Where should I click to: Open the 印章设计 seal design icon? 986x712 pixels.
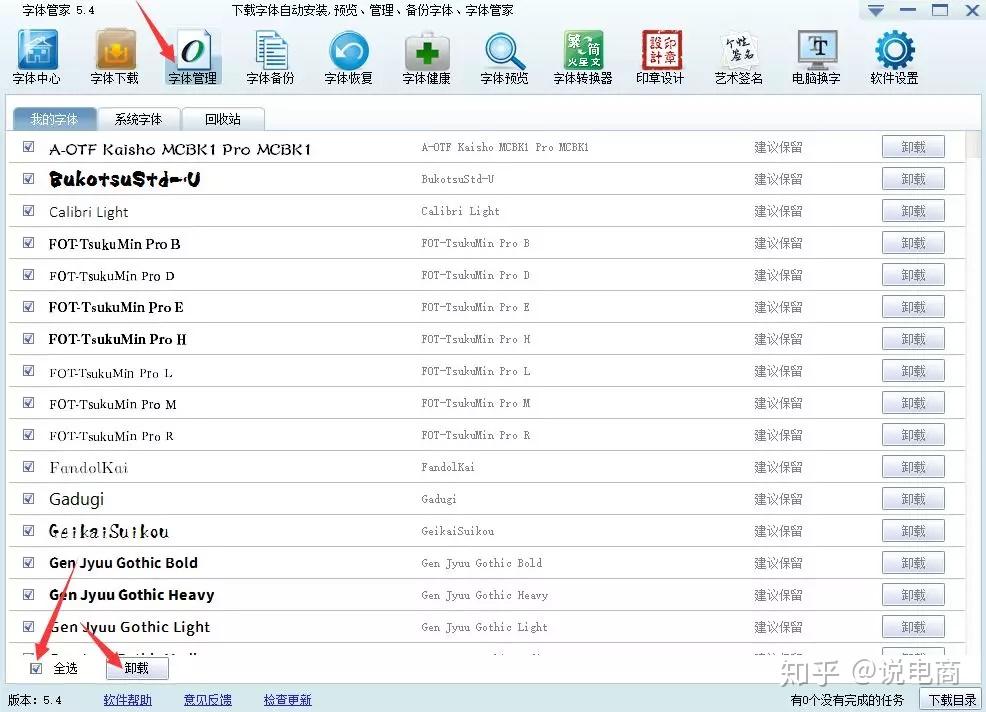point(661,57)
